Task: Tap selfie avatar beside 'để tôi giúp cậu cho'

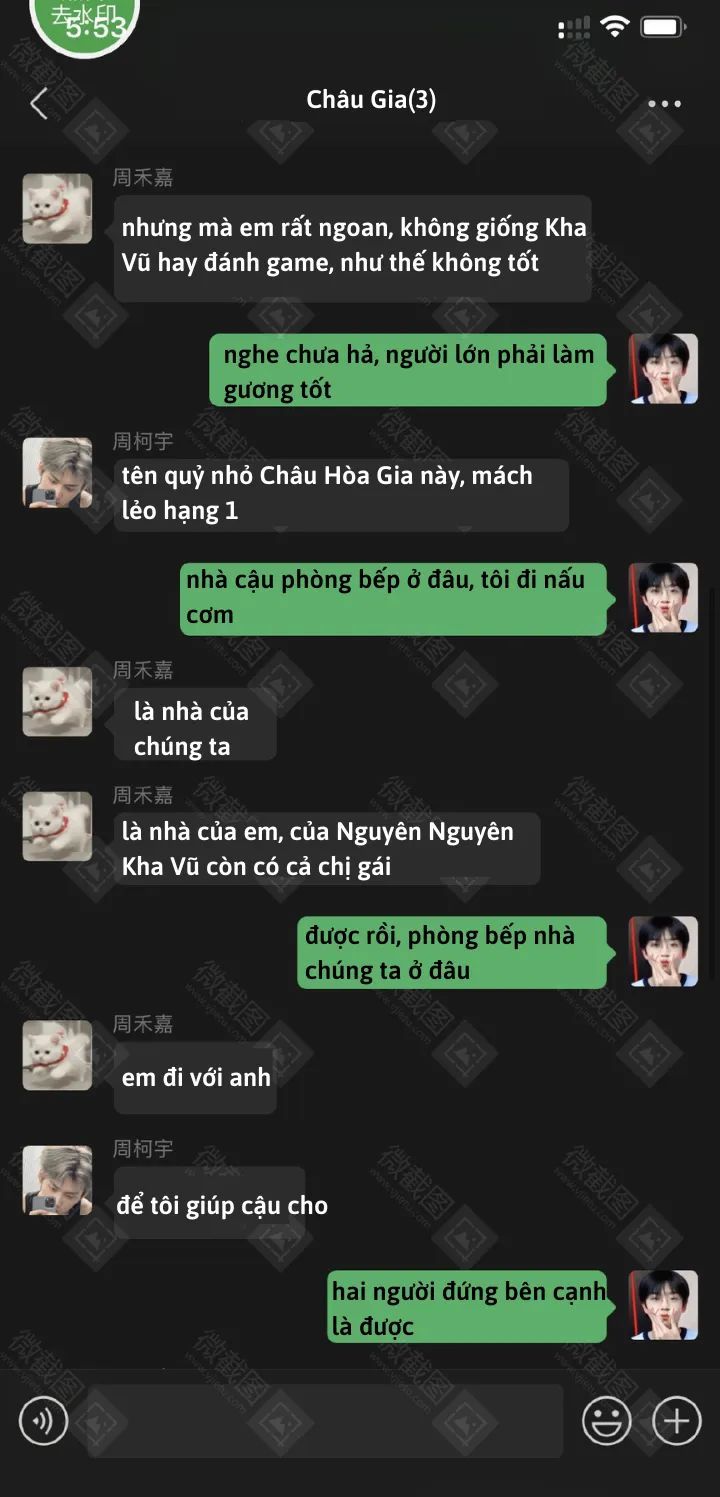Action: click(57, 1180)
